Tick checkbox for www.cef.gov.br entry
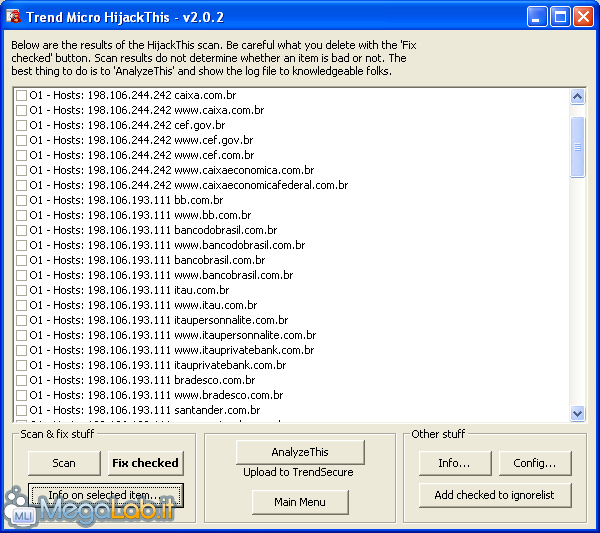The width and height of the screenshot is (600, 533). 21,140
